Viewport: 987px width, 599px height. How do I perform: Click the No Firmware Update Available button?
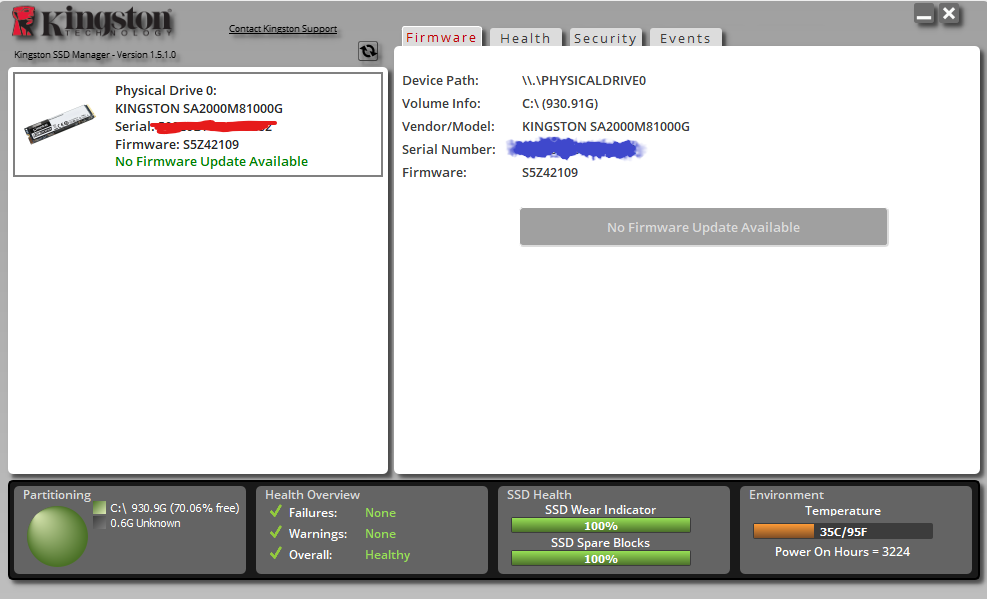[x=704, y=227]
